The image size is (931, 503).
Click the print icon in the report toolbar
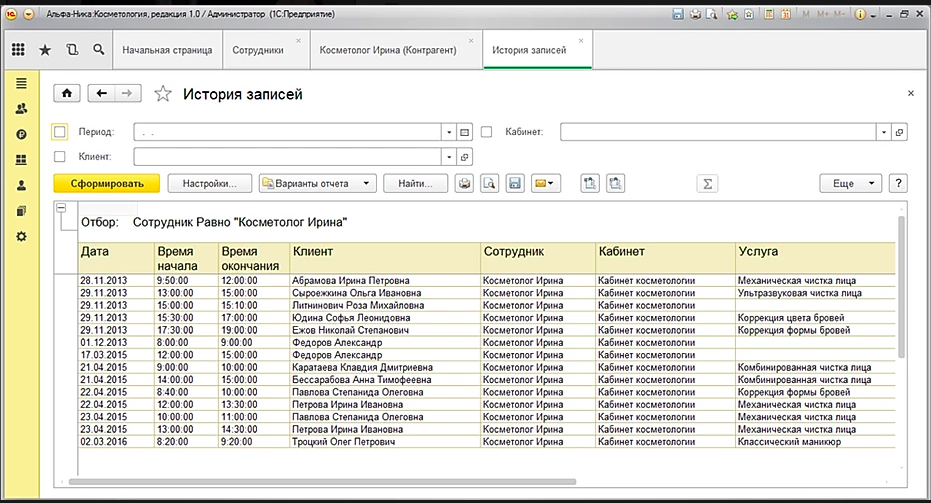click(x=464, y=183)
